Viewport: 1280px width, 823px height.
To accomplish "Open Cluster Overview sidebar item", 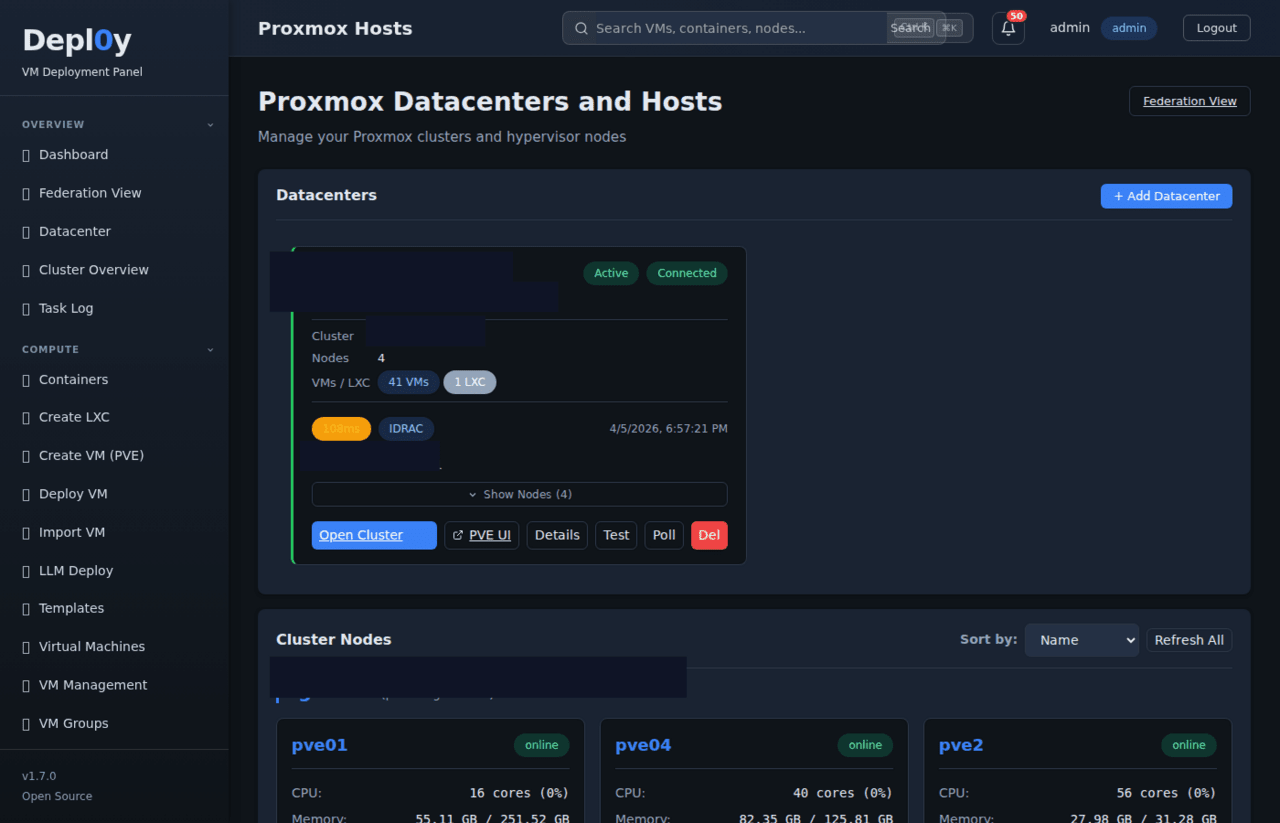I will point(114,270).
